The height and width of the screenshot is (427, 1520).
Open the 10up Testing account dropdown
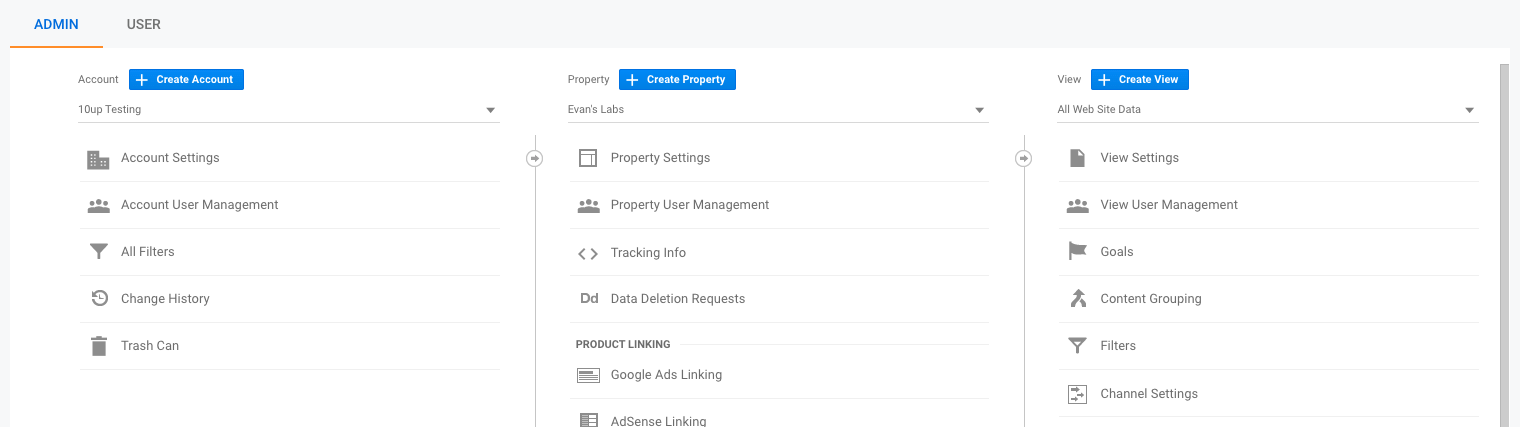[x=288, y=110]
